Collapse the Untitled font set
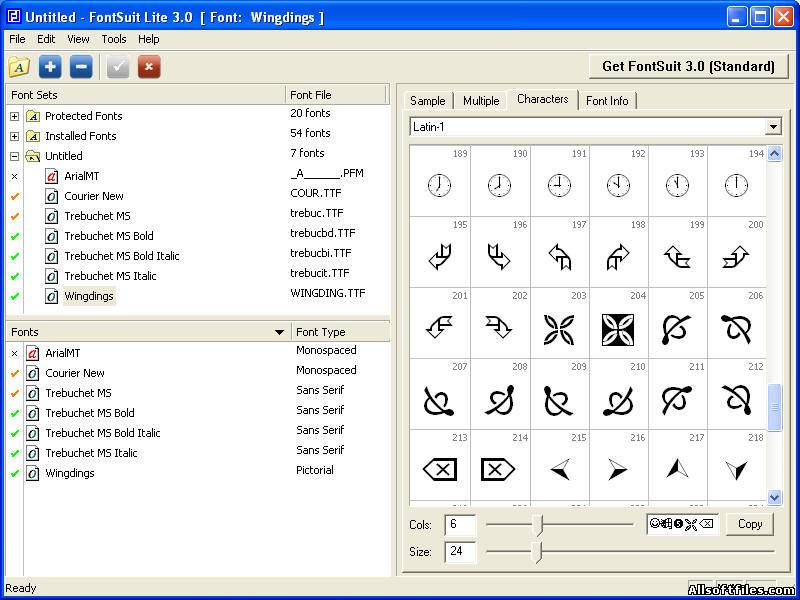 coord(14,156)
